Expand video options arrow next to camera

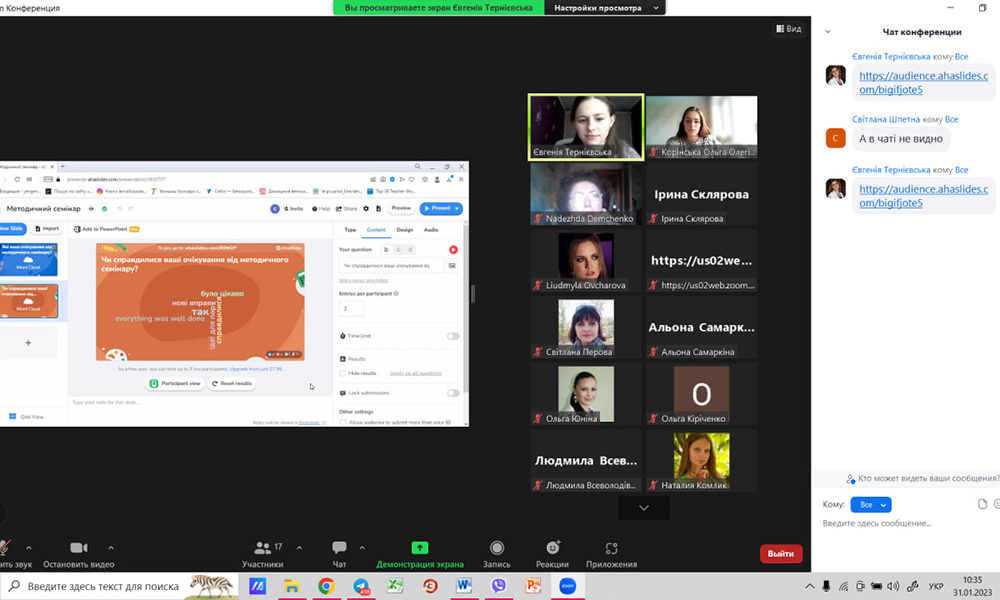pos(111,547)
